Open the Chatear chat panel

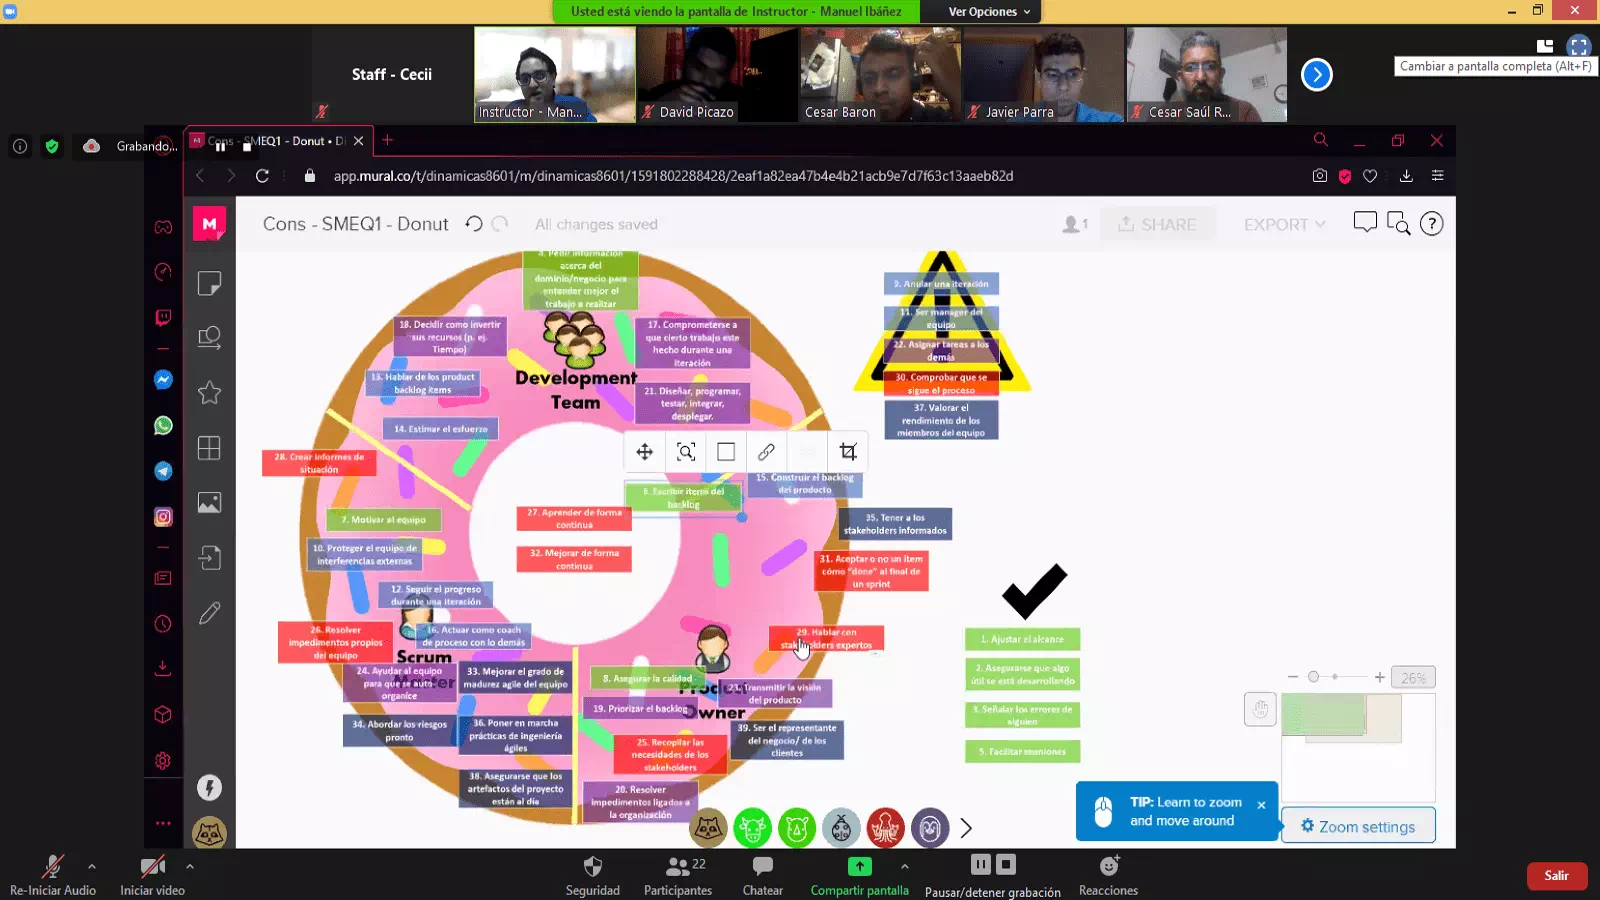(x=762, y=874)
